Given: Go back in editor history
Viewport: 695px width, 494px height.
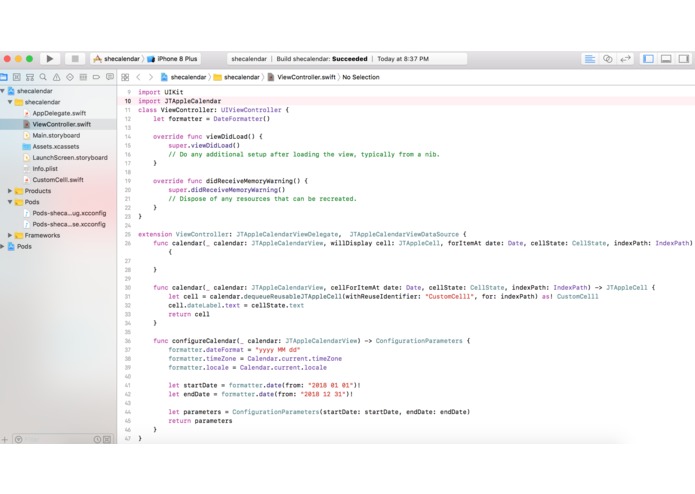Looking at the screenshot, I should [138, 77].
